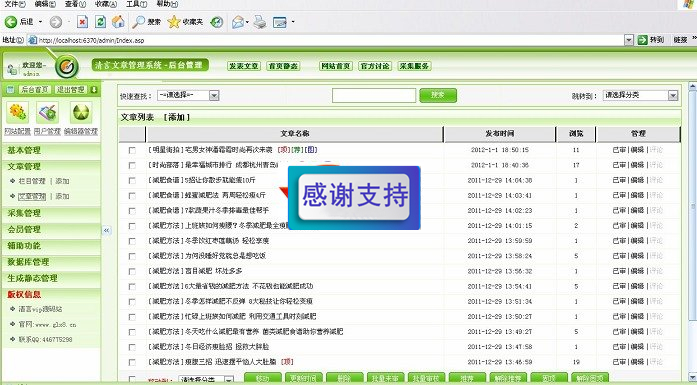The width and height of the screenshot is (697, 385).
Task: Expand the 采集管理 sidebar section
Action: coord(51,213)
